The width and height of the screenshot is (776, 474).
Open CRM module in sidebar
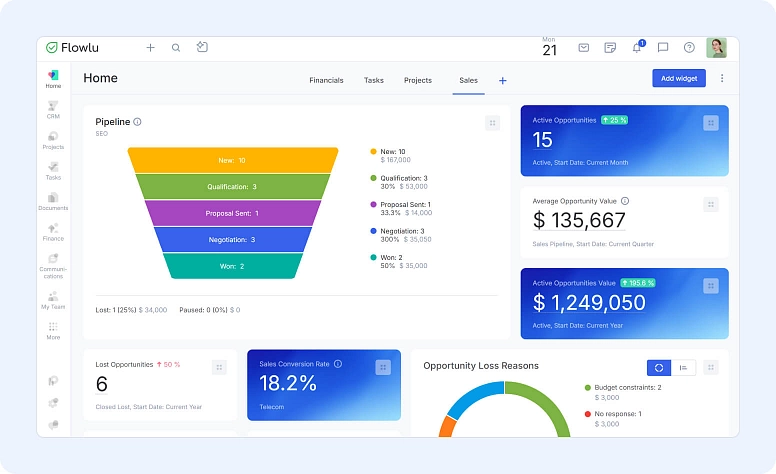53,109
